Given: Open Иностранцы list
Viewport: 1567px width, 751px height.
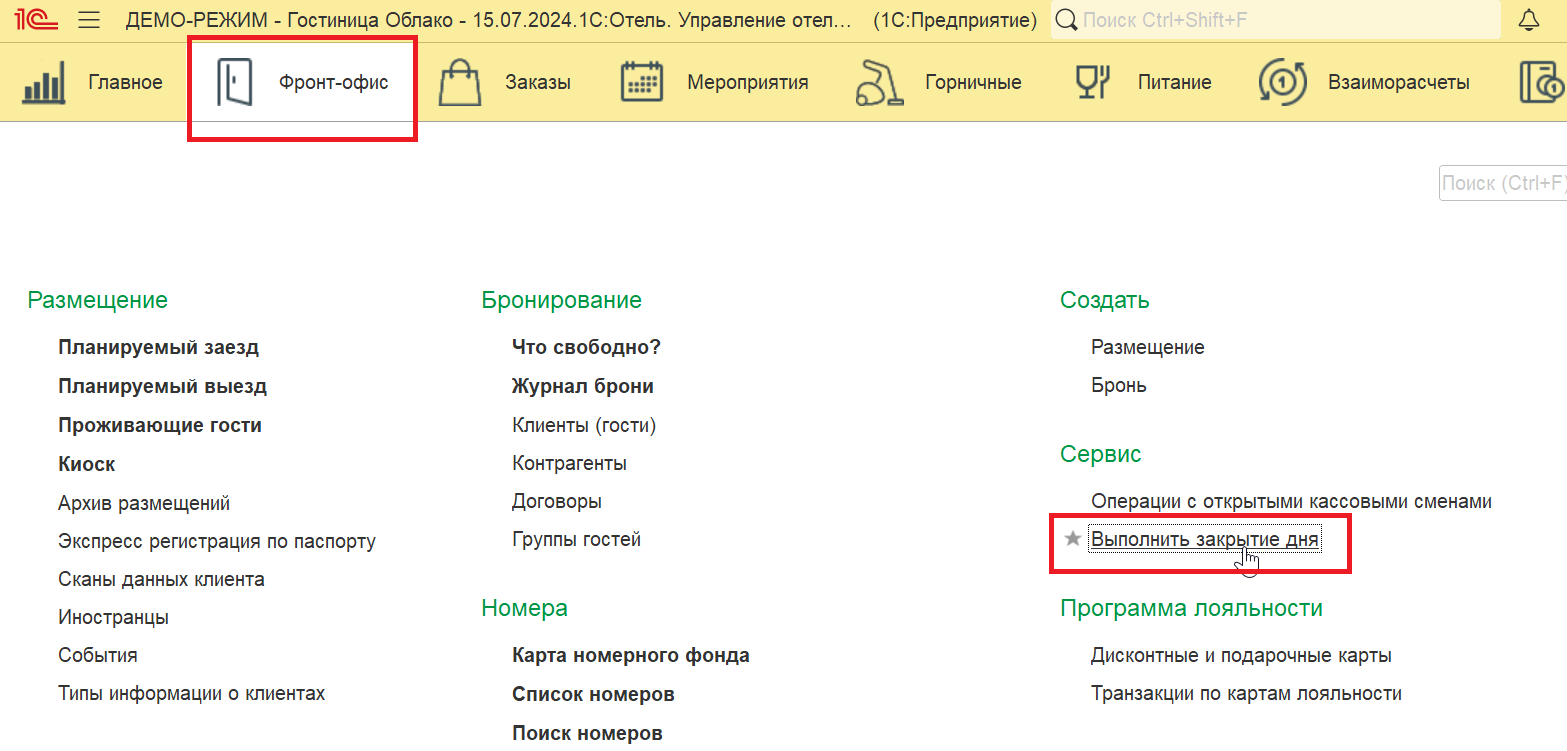Looking at the screenshot, I should point(113,617).
